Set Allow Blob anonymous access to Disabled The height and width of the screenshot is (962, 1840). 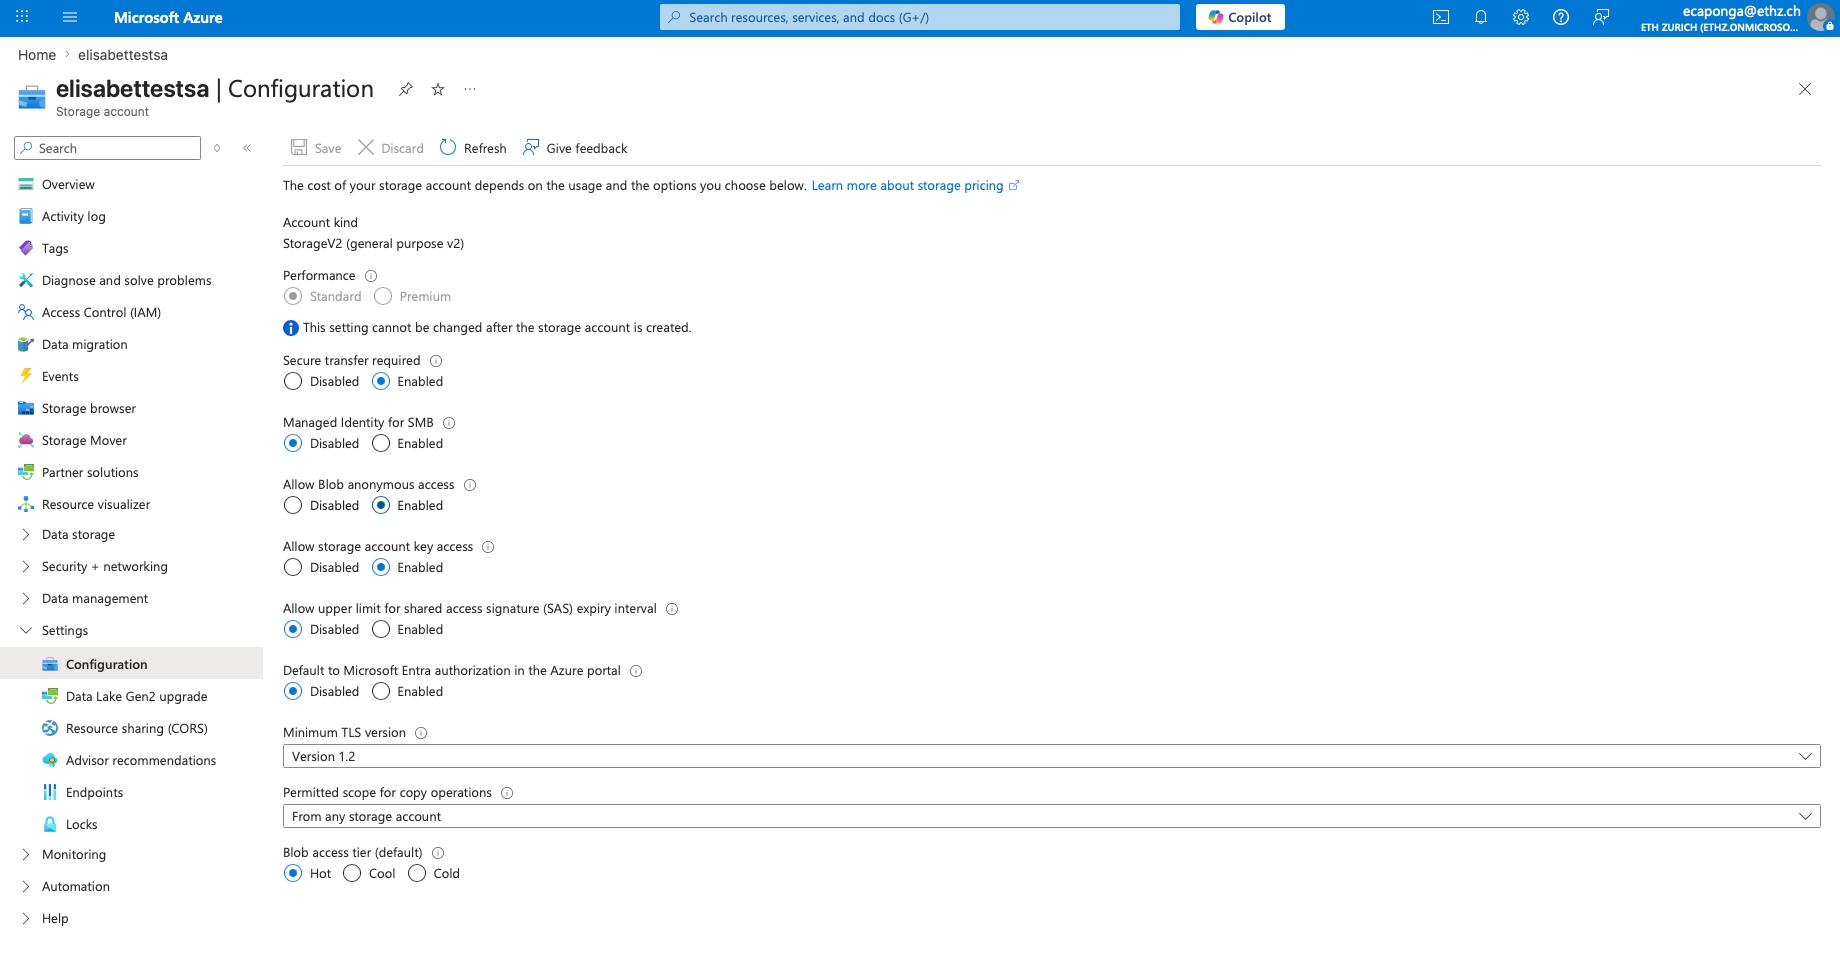point(293,505)
